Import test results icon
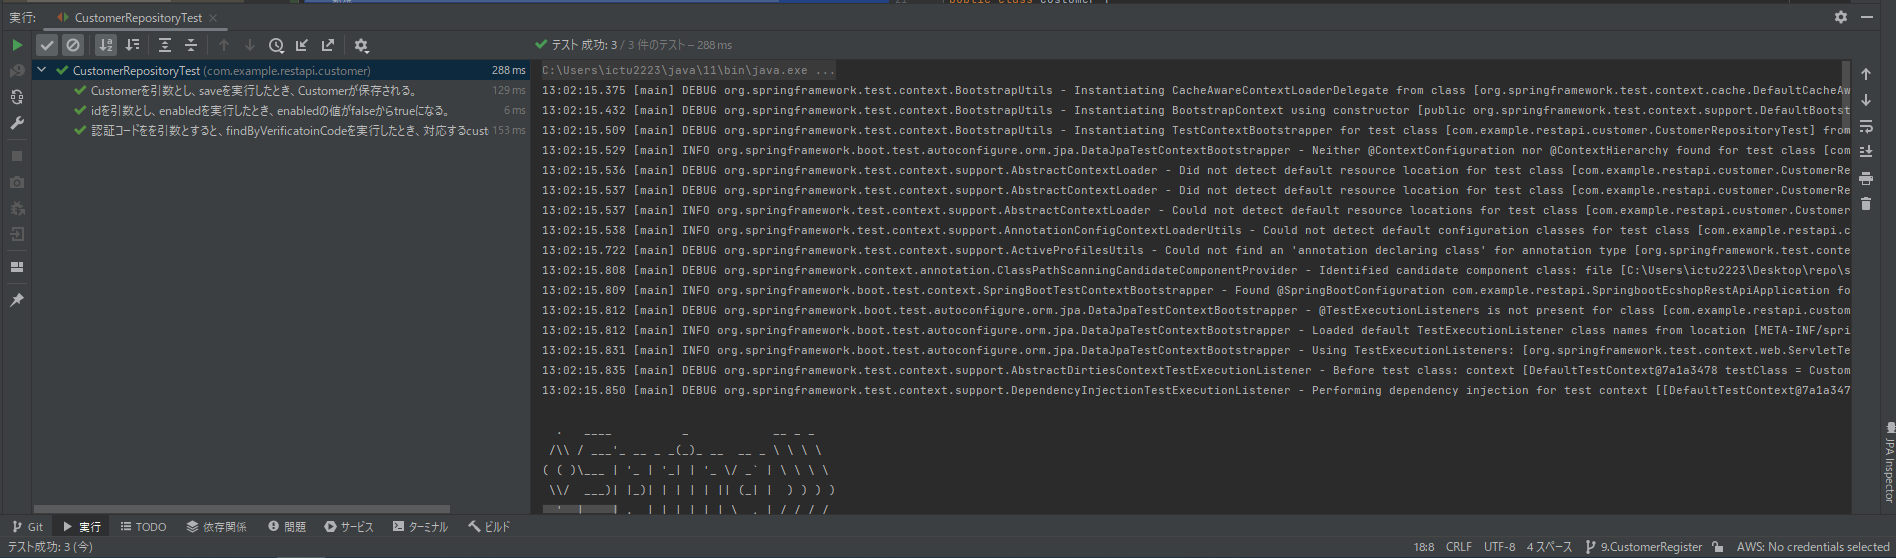 pyautogui.click(x=302, y=45)
